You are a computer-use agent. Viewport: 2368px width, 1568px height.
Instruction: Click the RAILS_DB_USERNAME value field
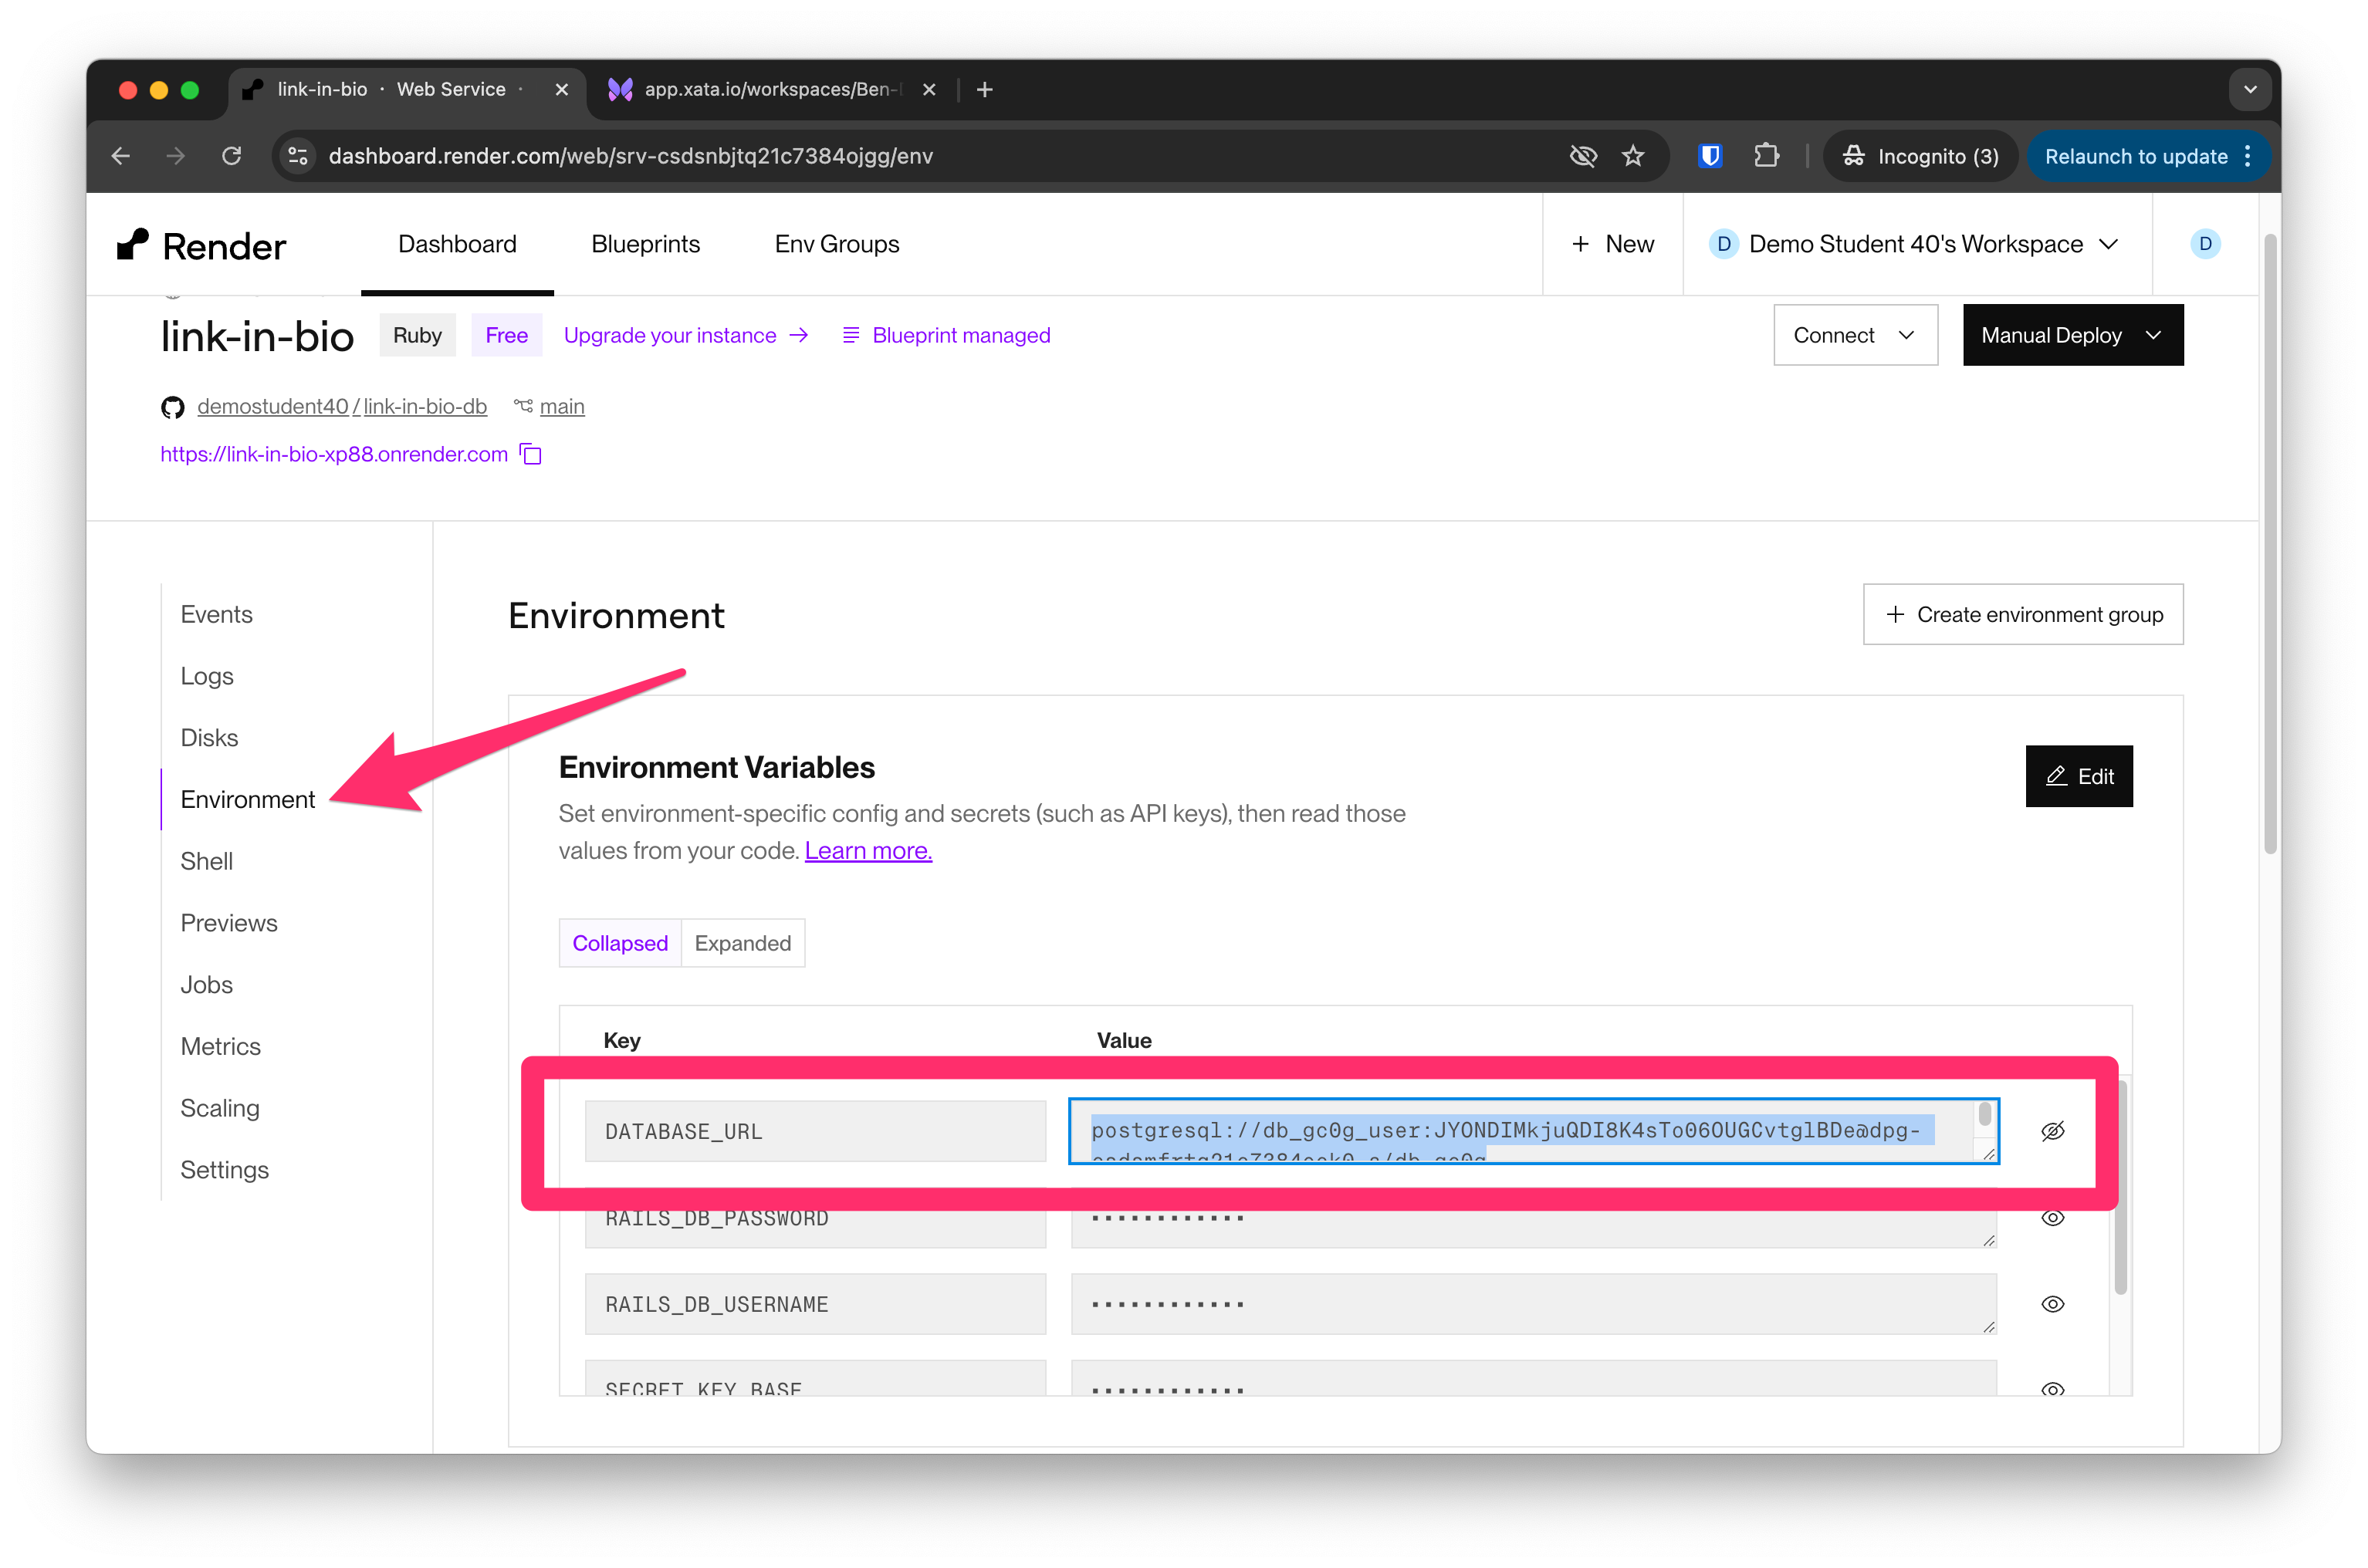coord(1533,1304)
